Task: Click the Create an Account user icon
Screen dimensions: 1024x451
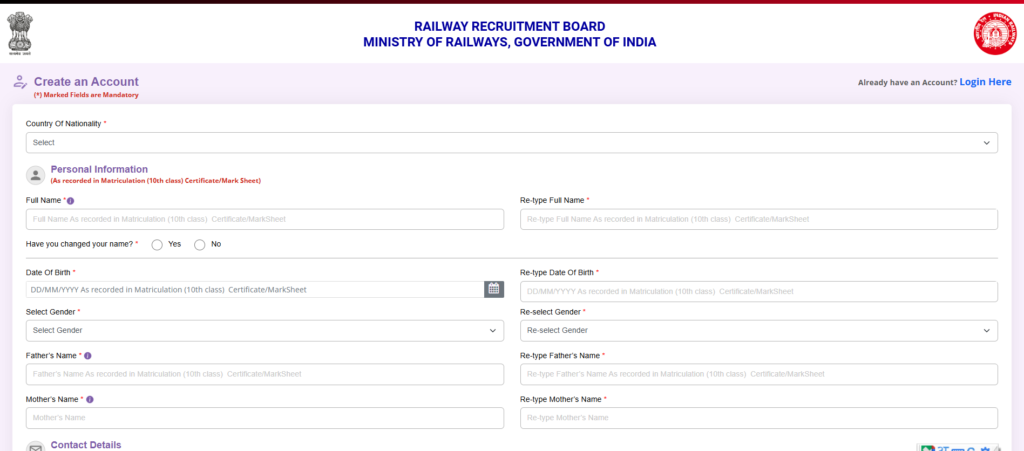Action: tap(20, 82)
